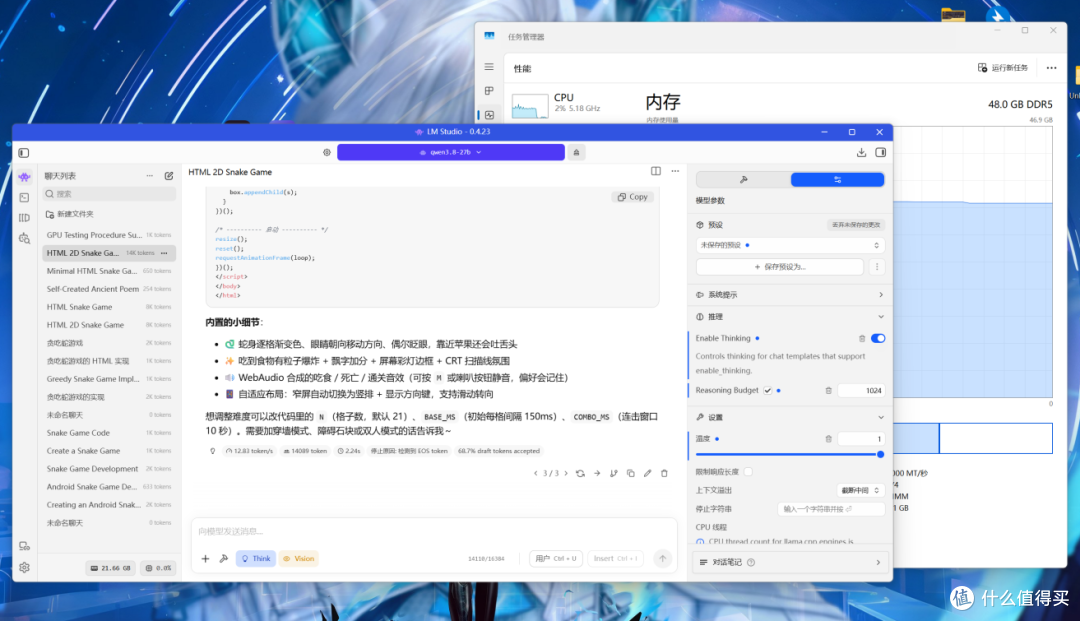Screen dimensions: 1080x621
Task: Open the My Models library icon
Action: pos(24,218)
